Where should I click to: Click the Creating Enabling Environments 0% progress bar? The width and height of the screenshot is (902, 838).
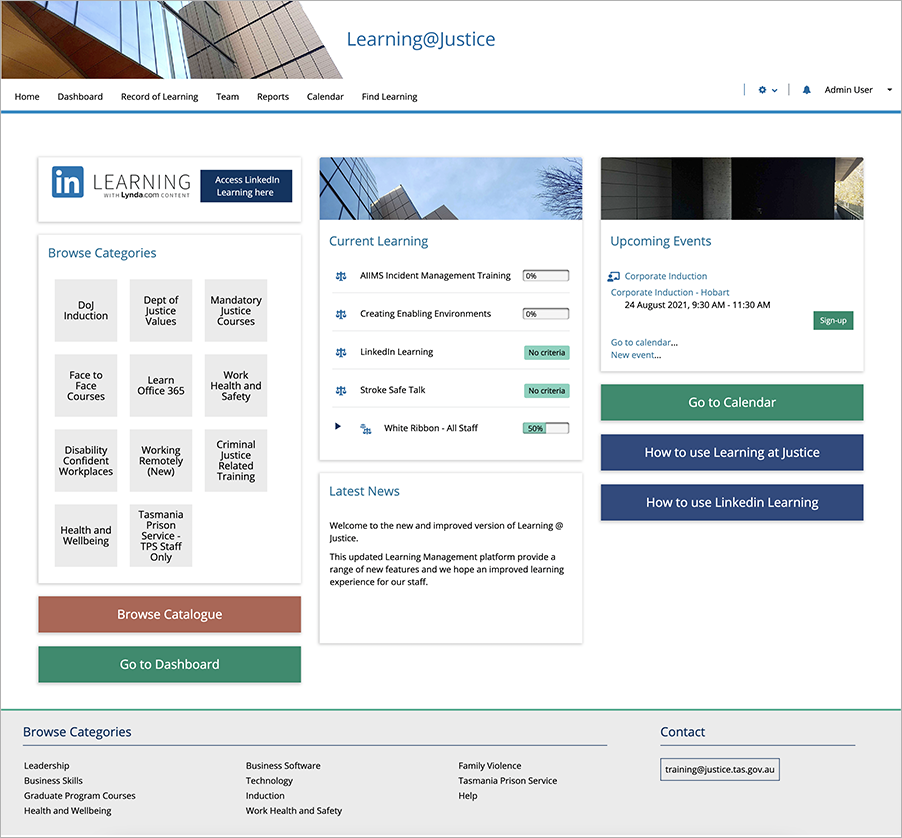pos(546,314)
